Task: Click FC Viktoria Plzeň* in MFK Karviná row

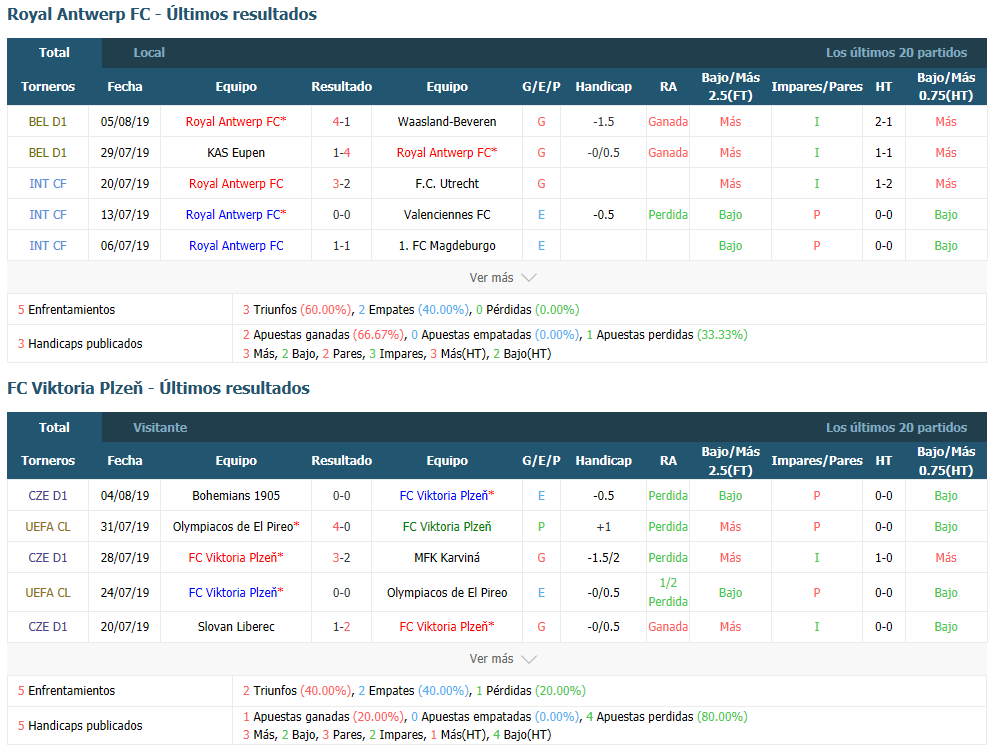Action: pyautogui.click(x=236, y=558)
